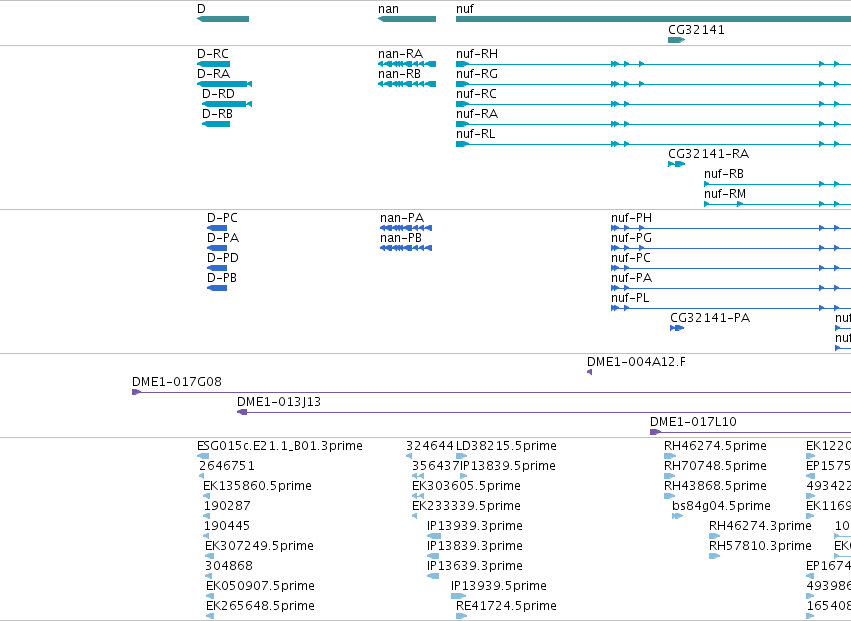851x621 pixels.
Task: Pick the D-RD transcript
Action: (227, 104)
